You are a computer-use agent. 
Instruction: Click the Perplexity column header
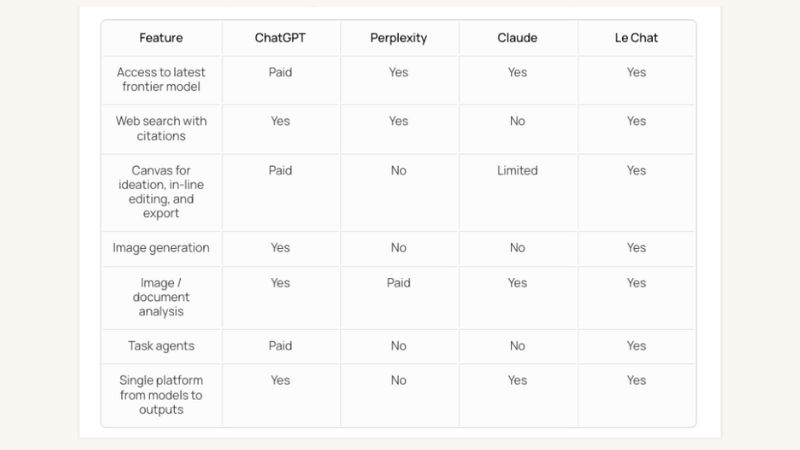[x=399, y=38]
